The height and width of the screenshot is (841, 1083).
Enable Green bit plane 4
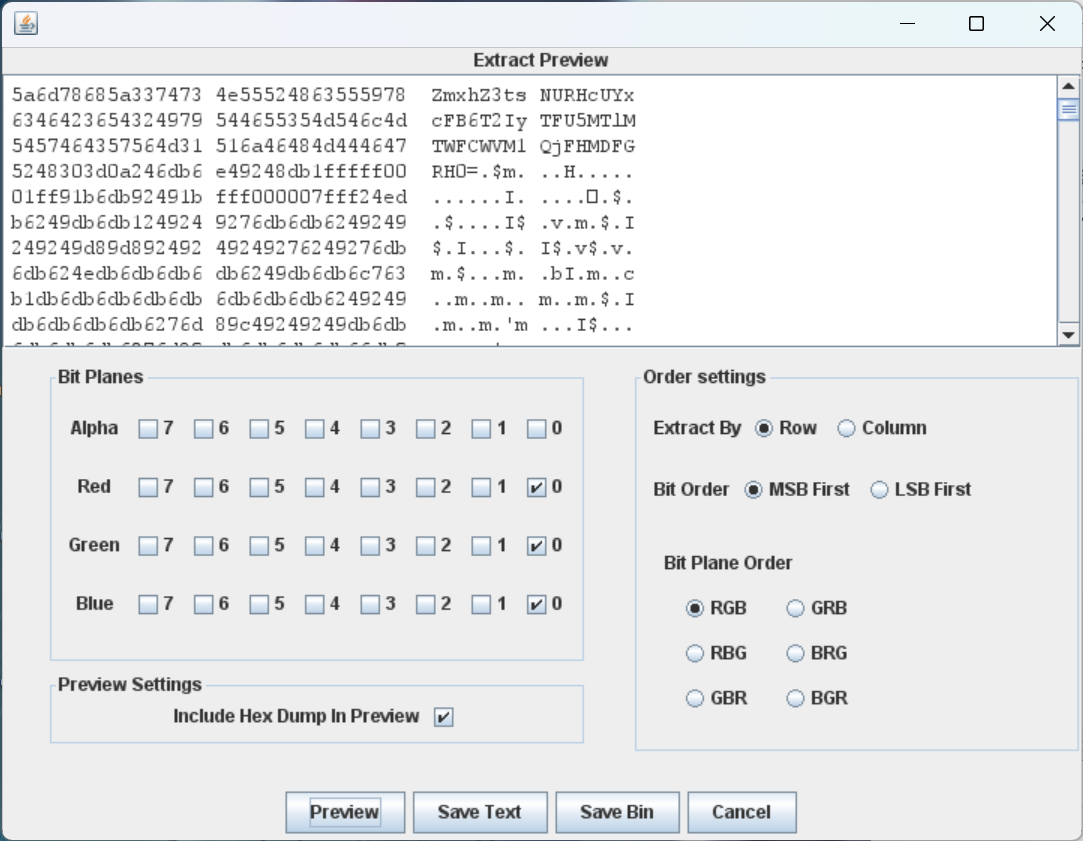(315, 546)
